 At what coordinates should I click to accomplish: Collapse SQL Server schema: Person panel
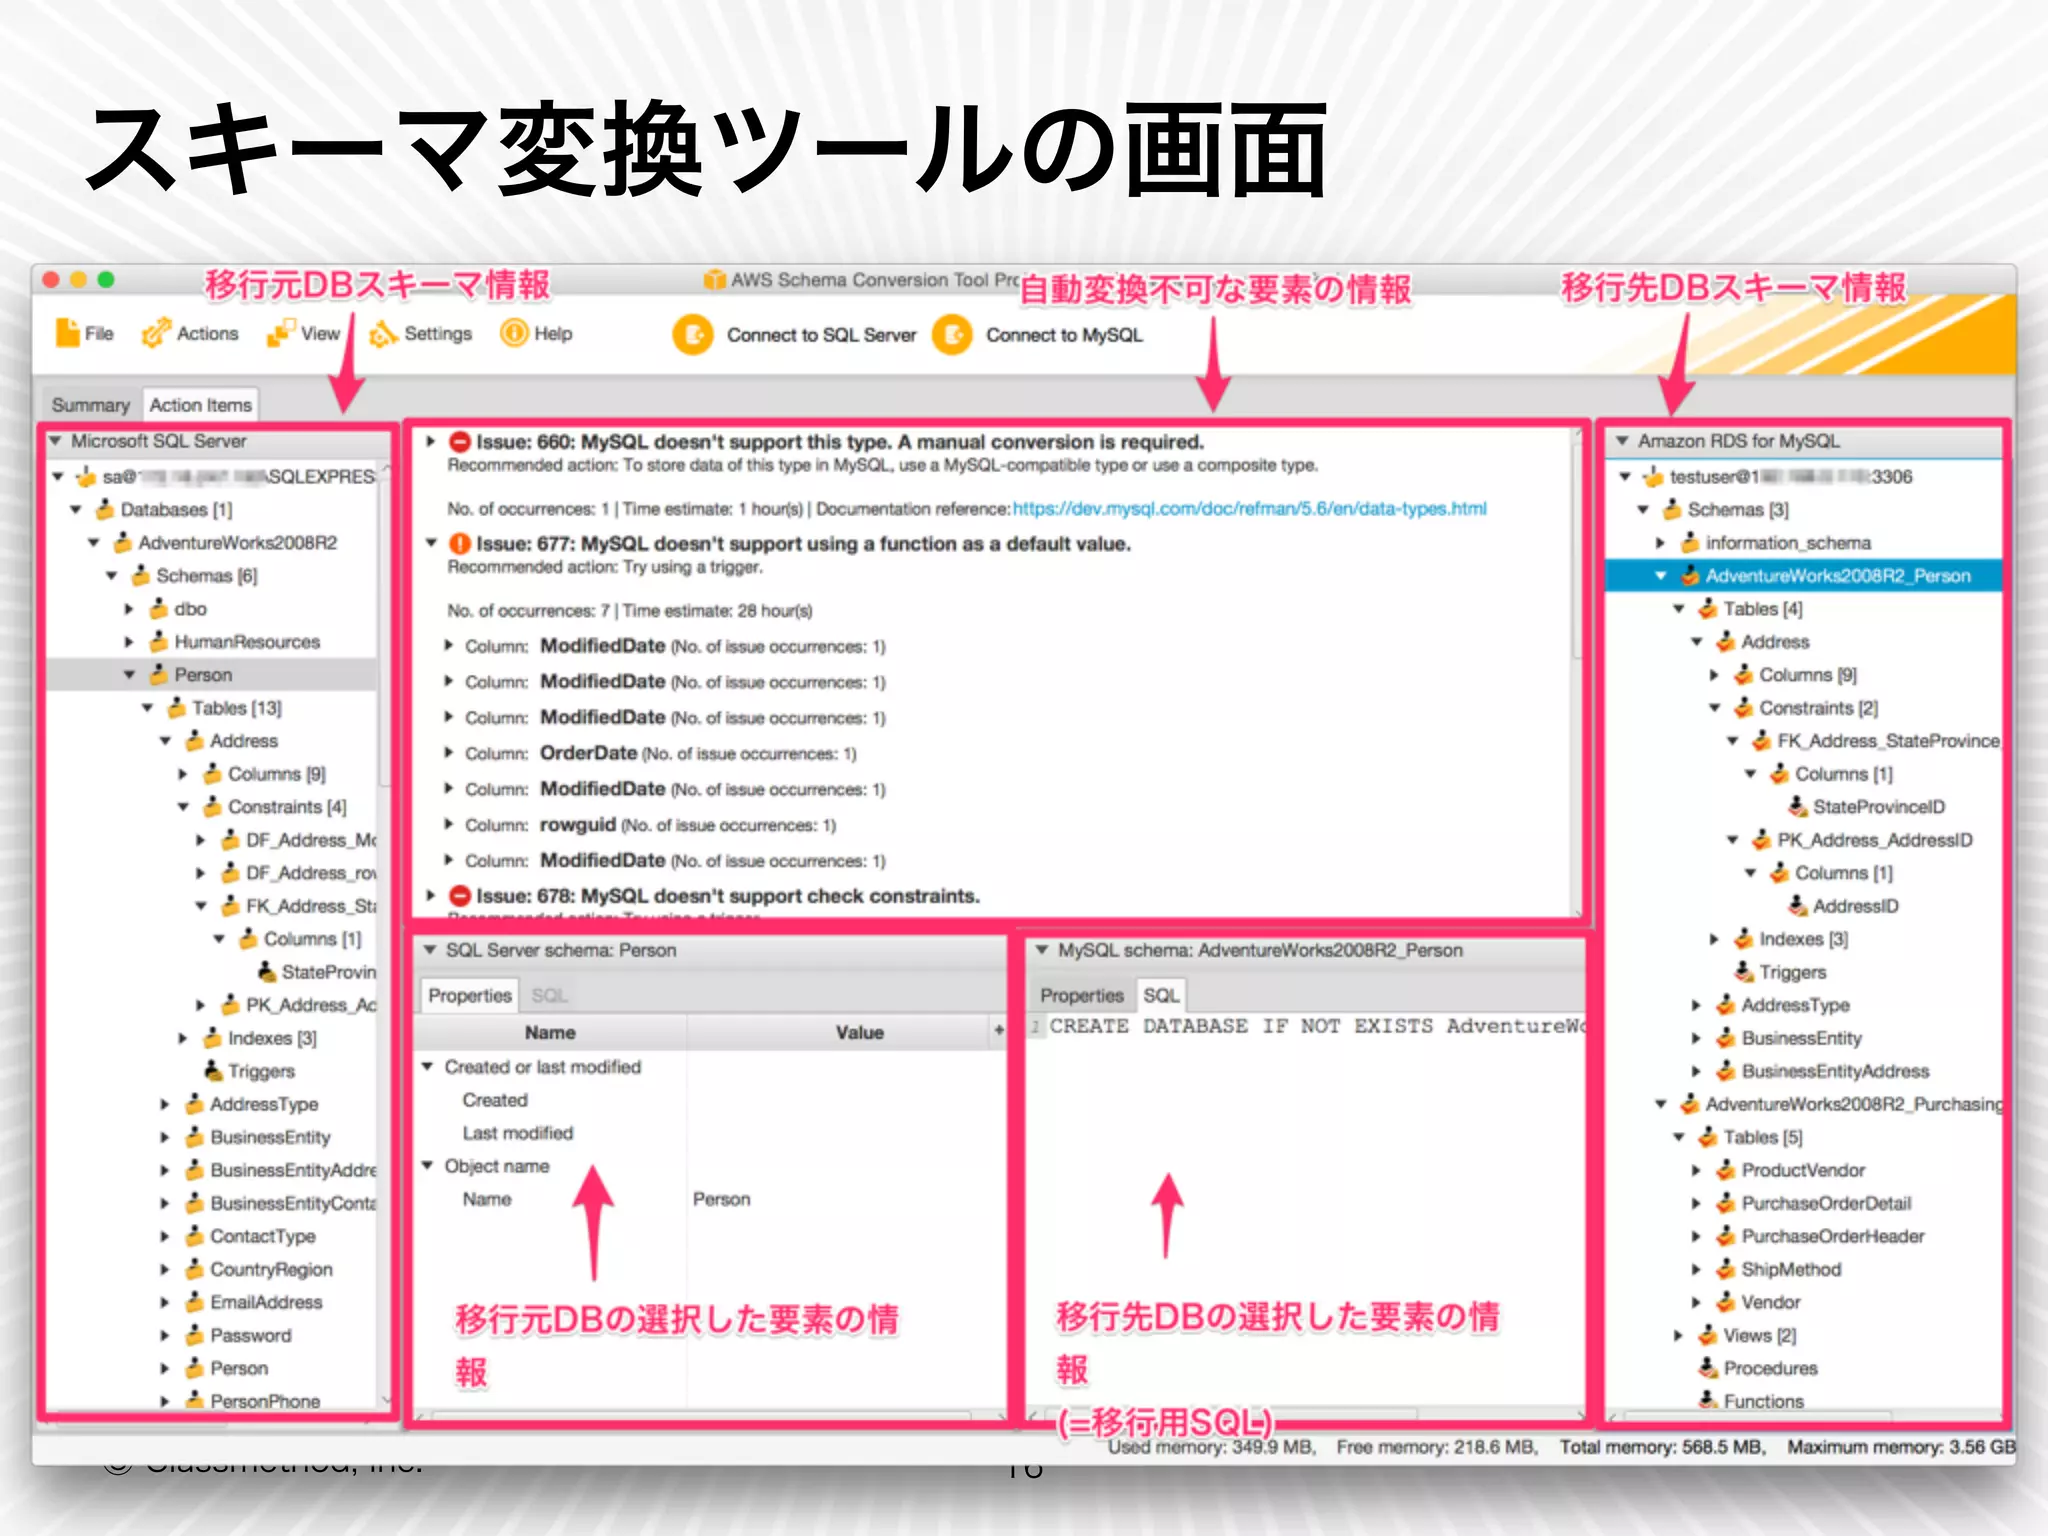[x=430, y=949]
